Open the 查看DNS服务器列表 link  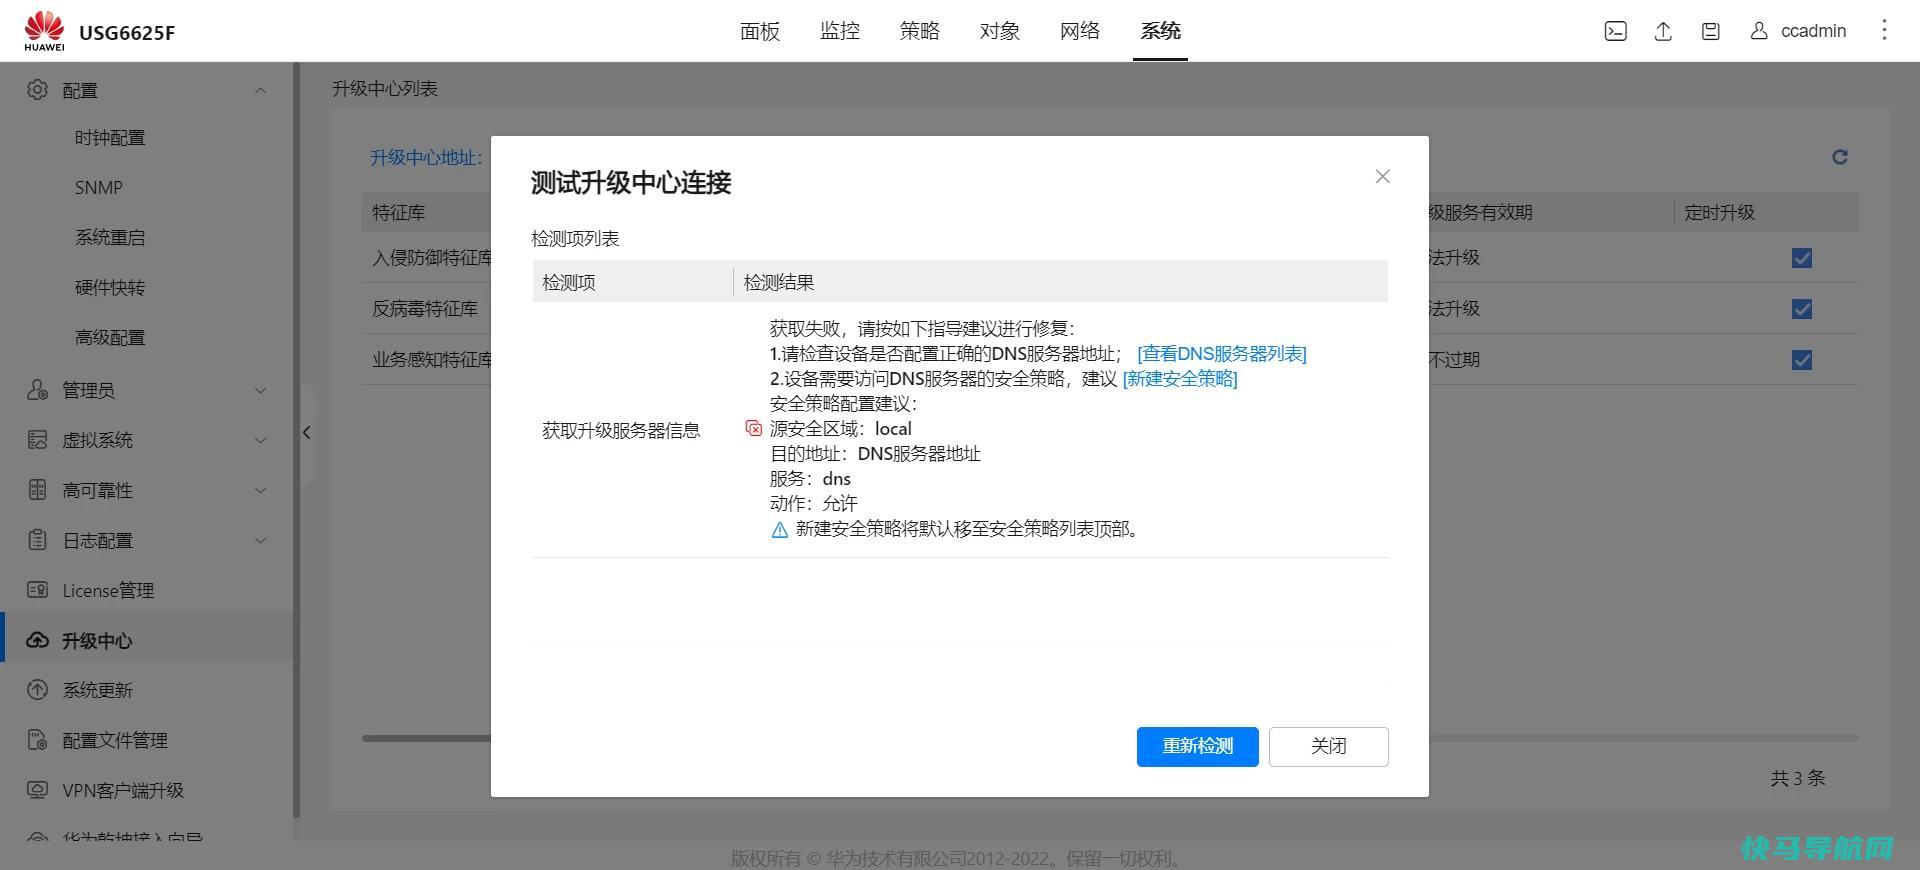(1222, 353)
